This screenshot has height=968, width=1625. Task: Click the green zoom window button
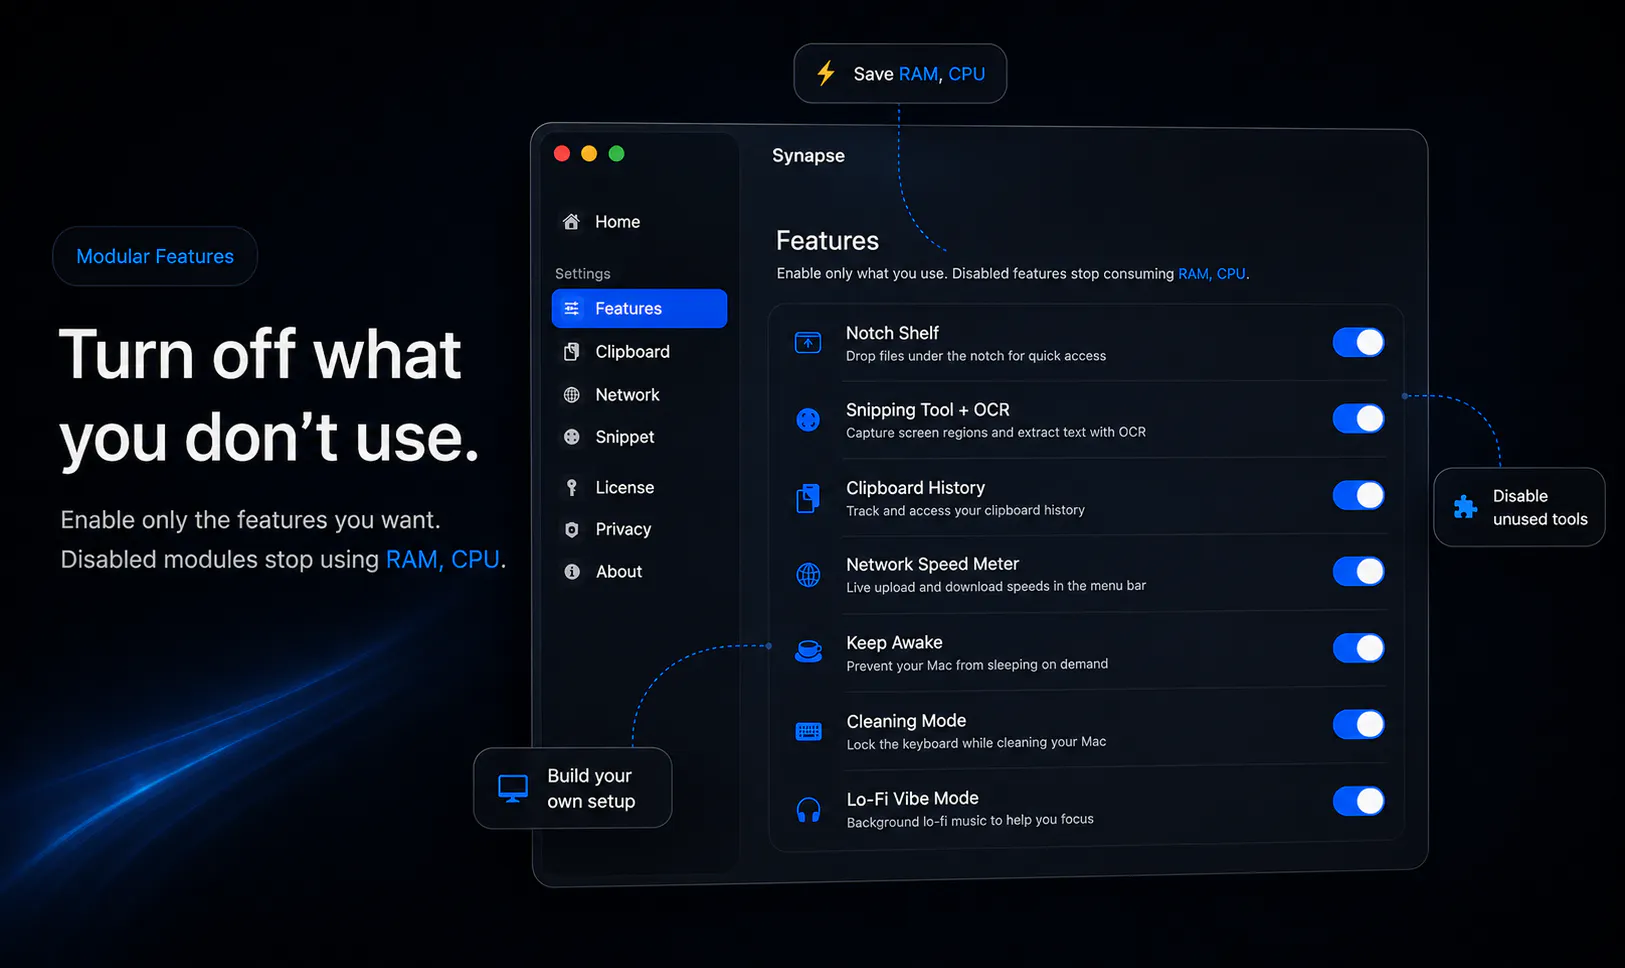tap(616, 153)
